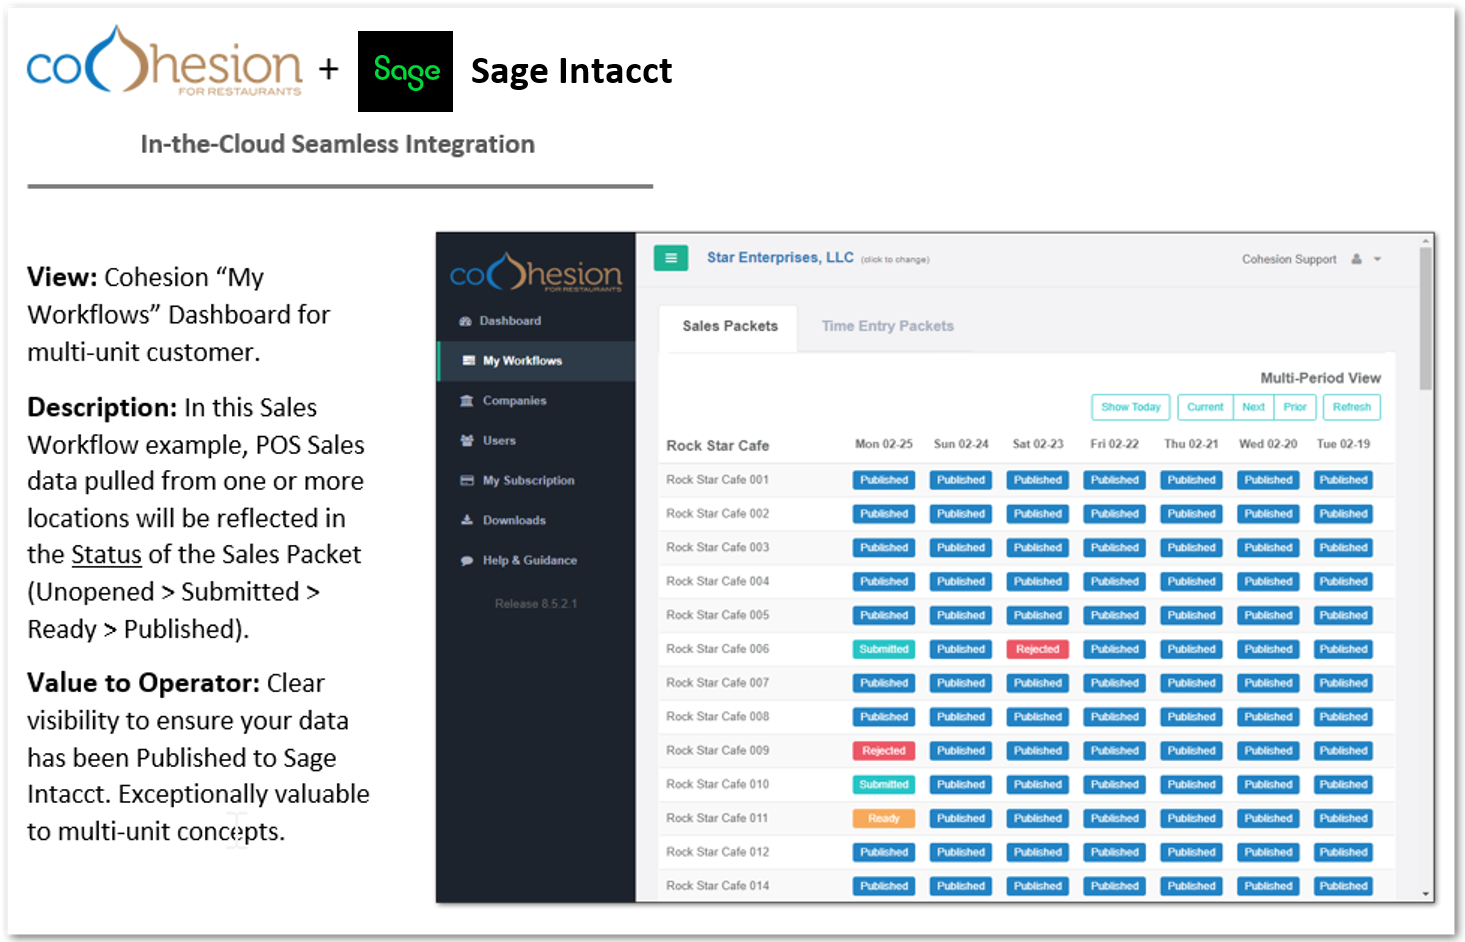Click the Refresh button
This screenshot has width=1465, height=942.
click(x=1351, y=407)
